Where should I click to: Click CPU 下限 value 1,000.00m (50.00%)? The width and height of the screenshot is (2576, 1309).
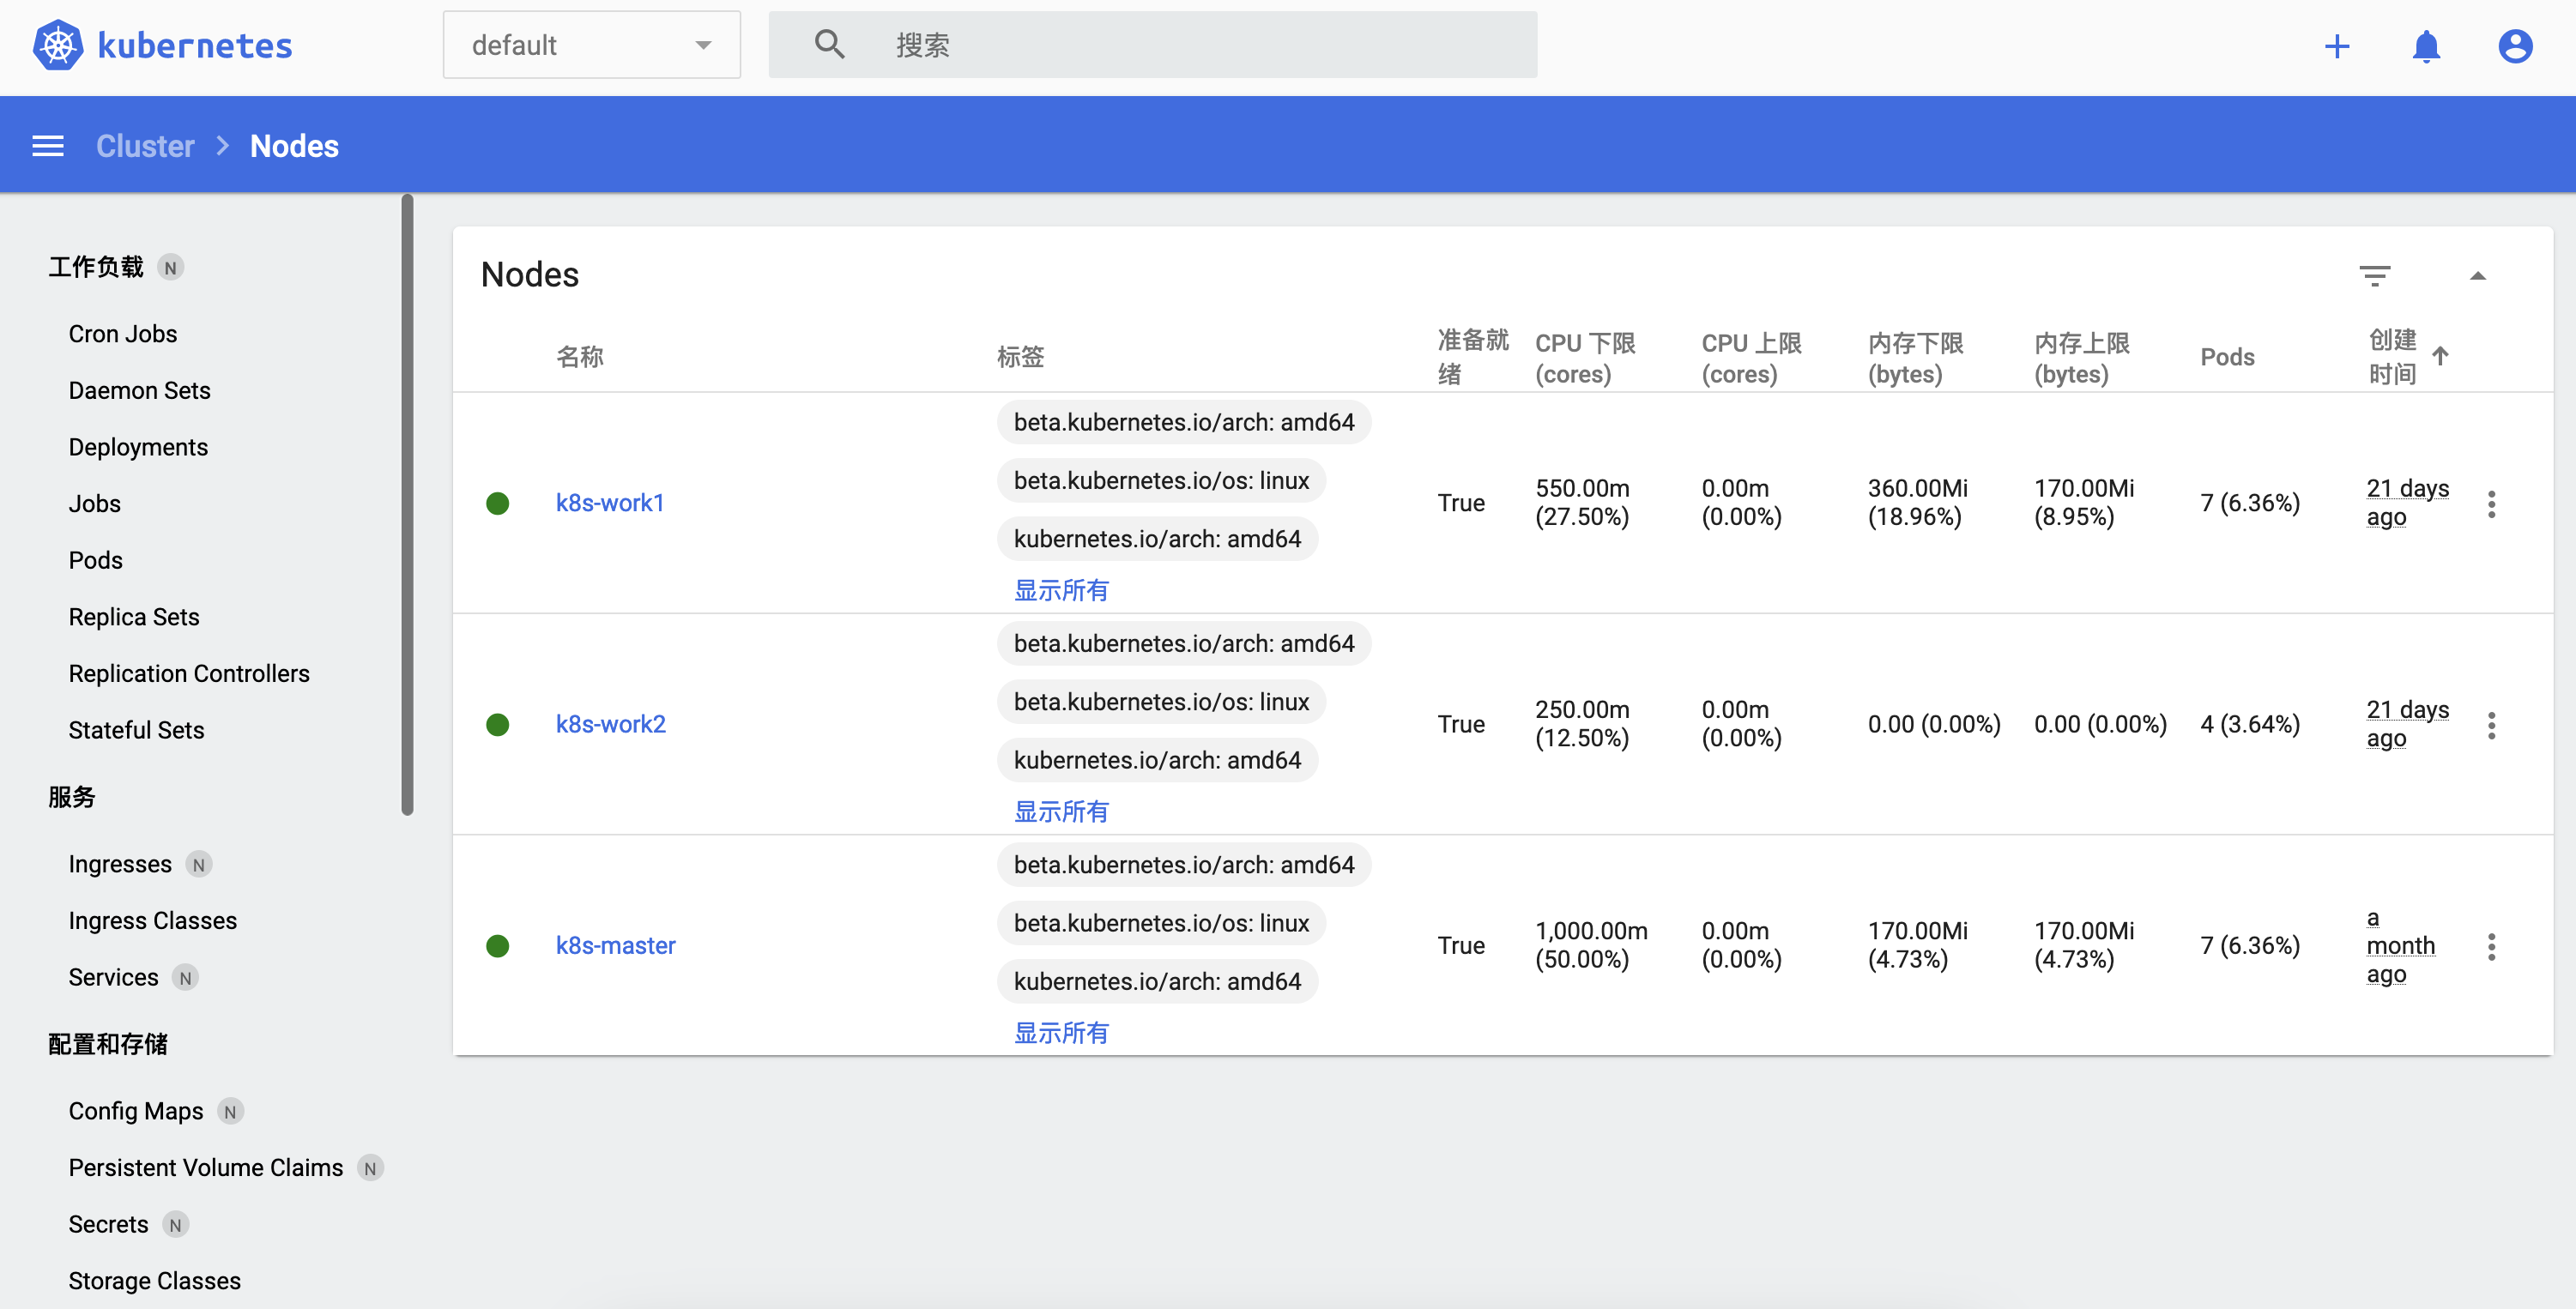tap(1591, 945)
